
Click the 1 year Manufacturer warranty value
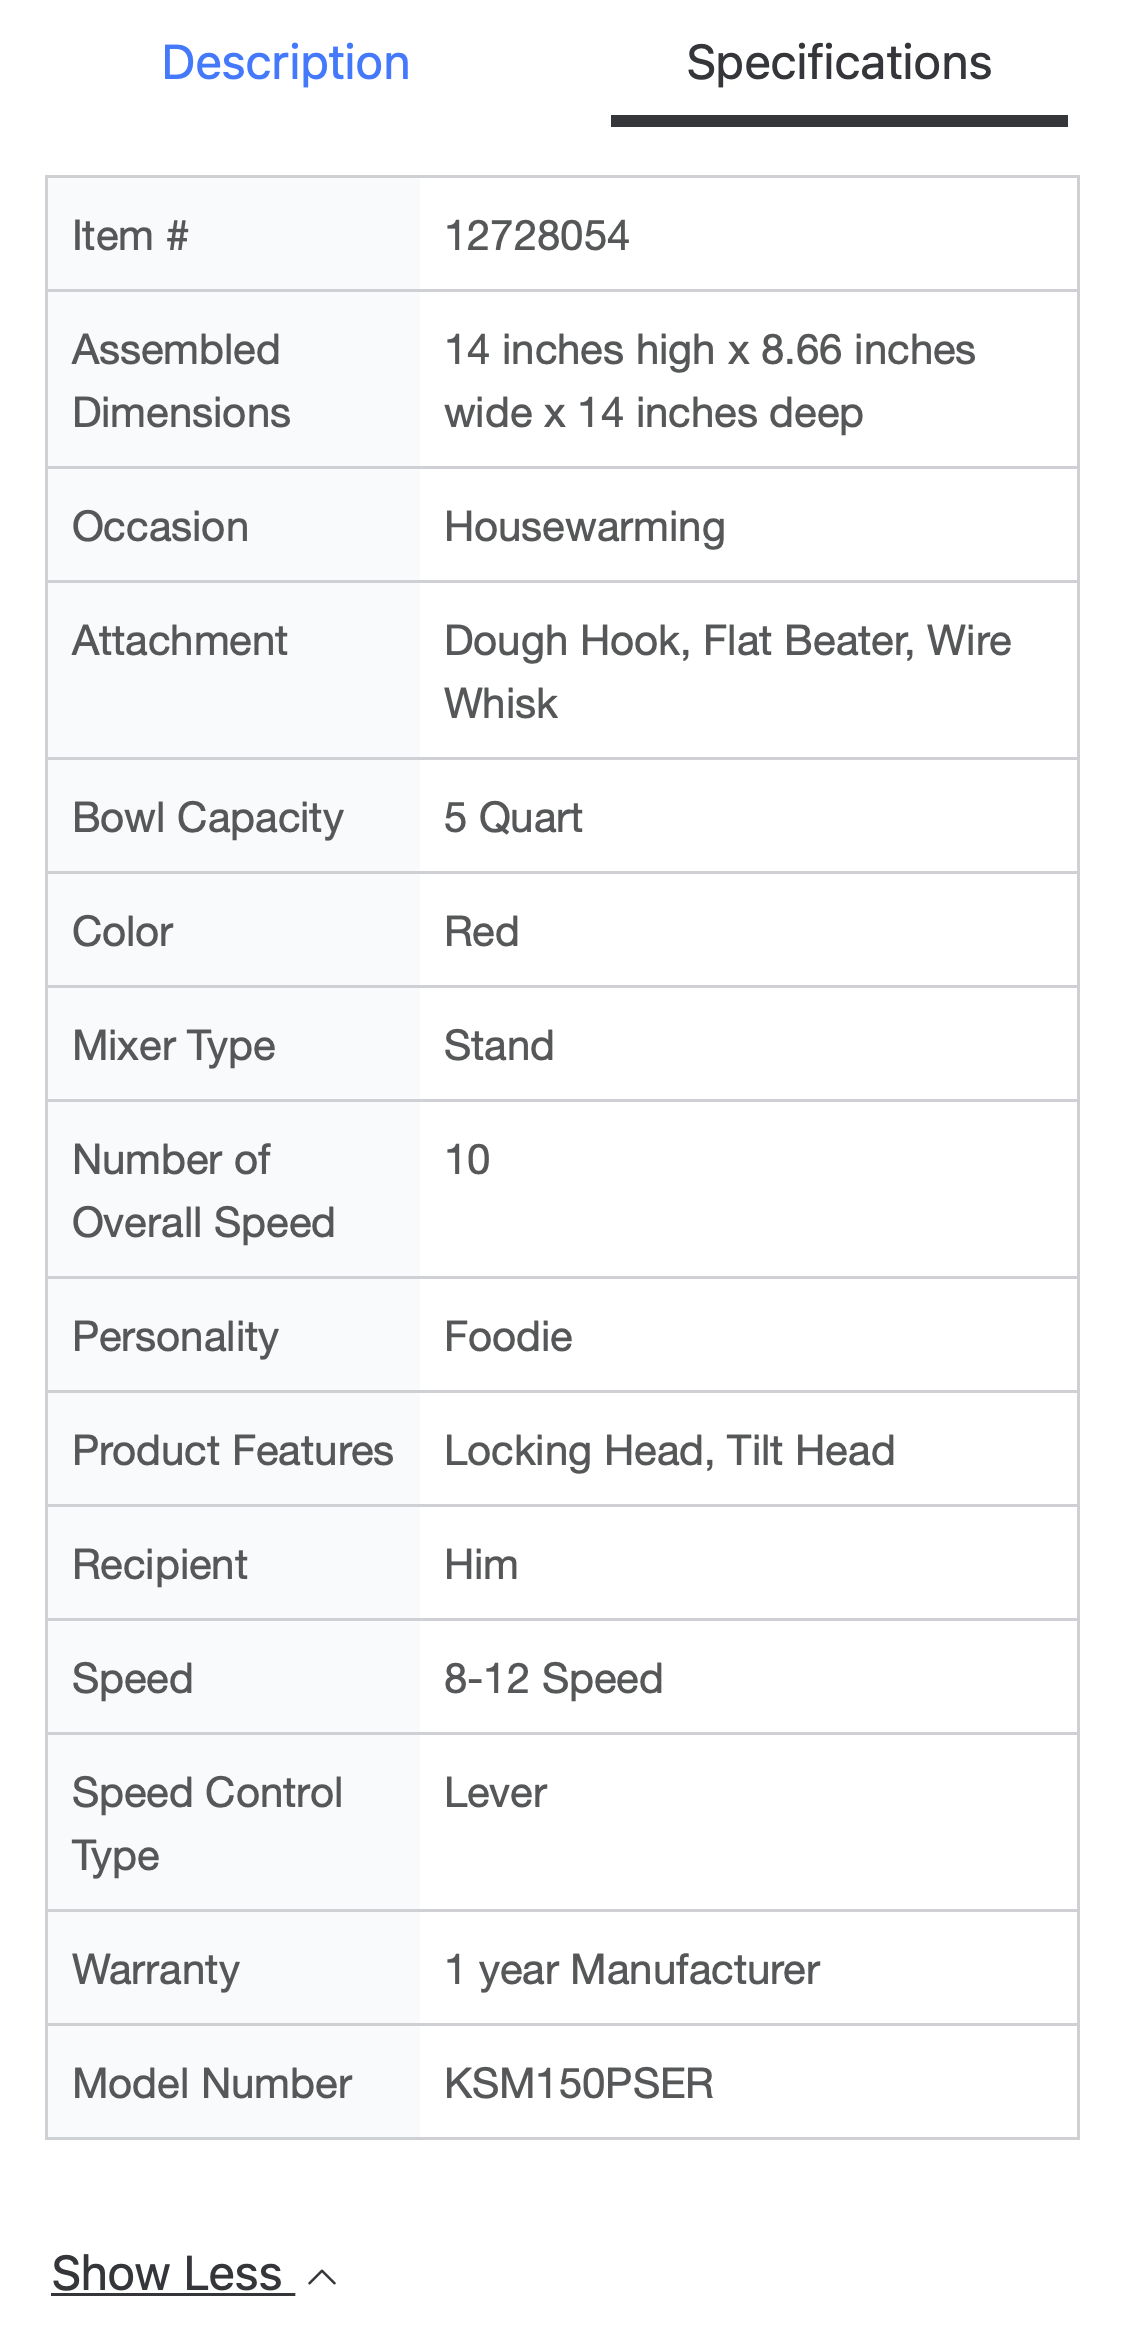(x=632, y=1970)
